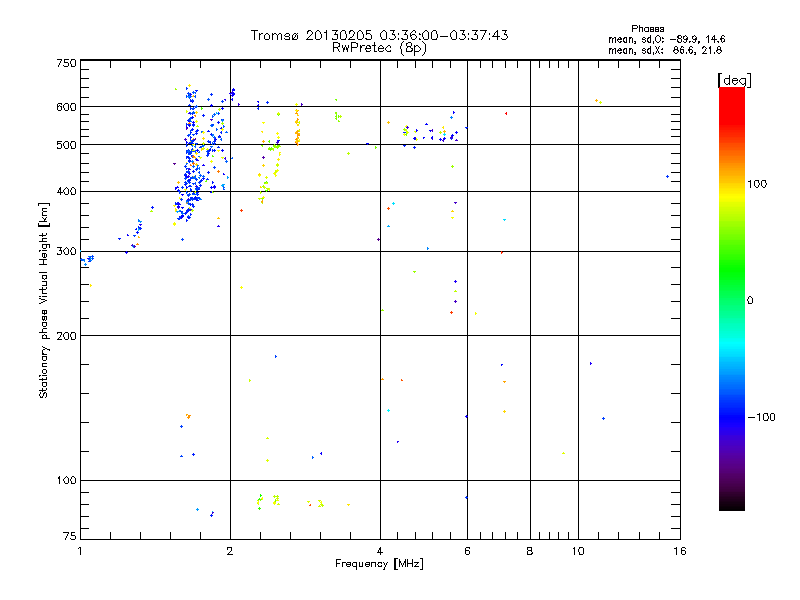This screenshot has height=600, width=800.
Task: Click the 'Phases' header label
Action: coord(647,29)
